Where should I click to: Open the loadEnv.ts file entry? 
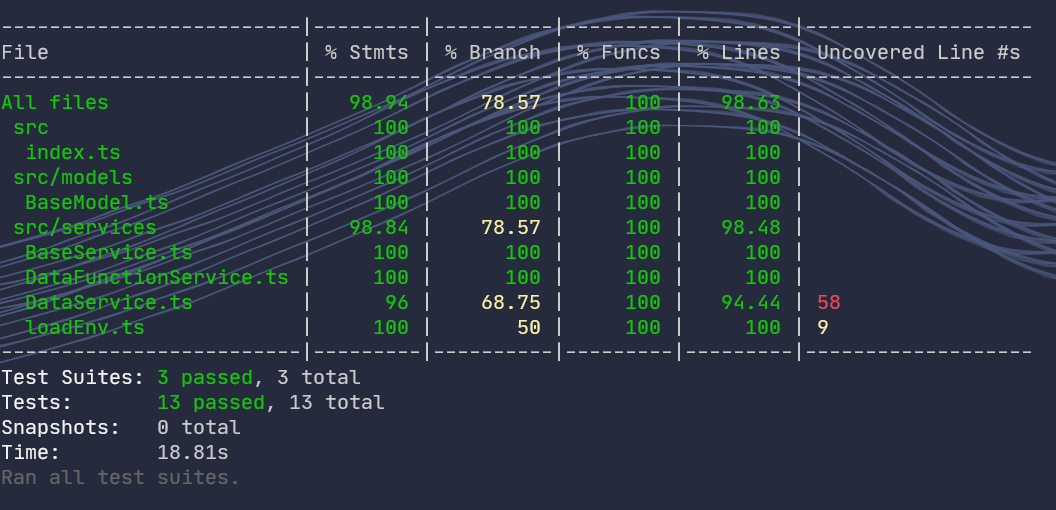click(85, 327)
